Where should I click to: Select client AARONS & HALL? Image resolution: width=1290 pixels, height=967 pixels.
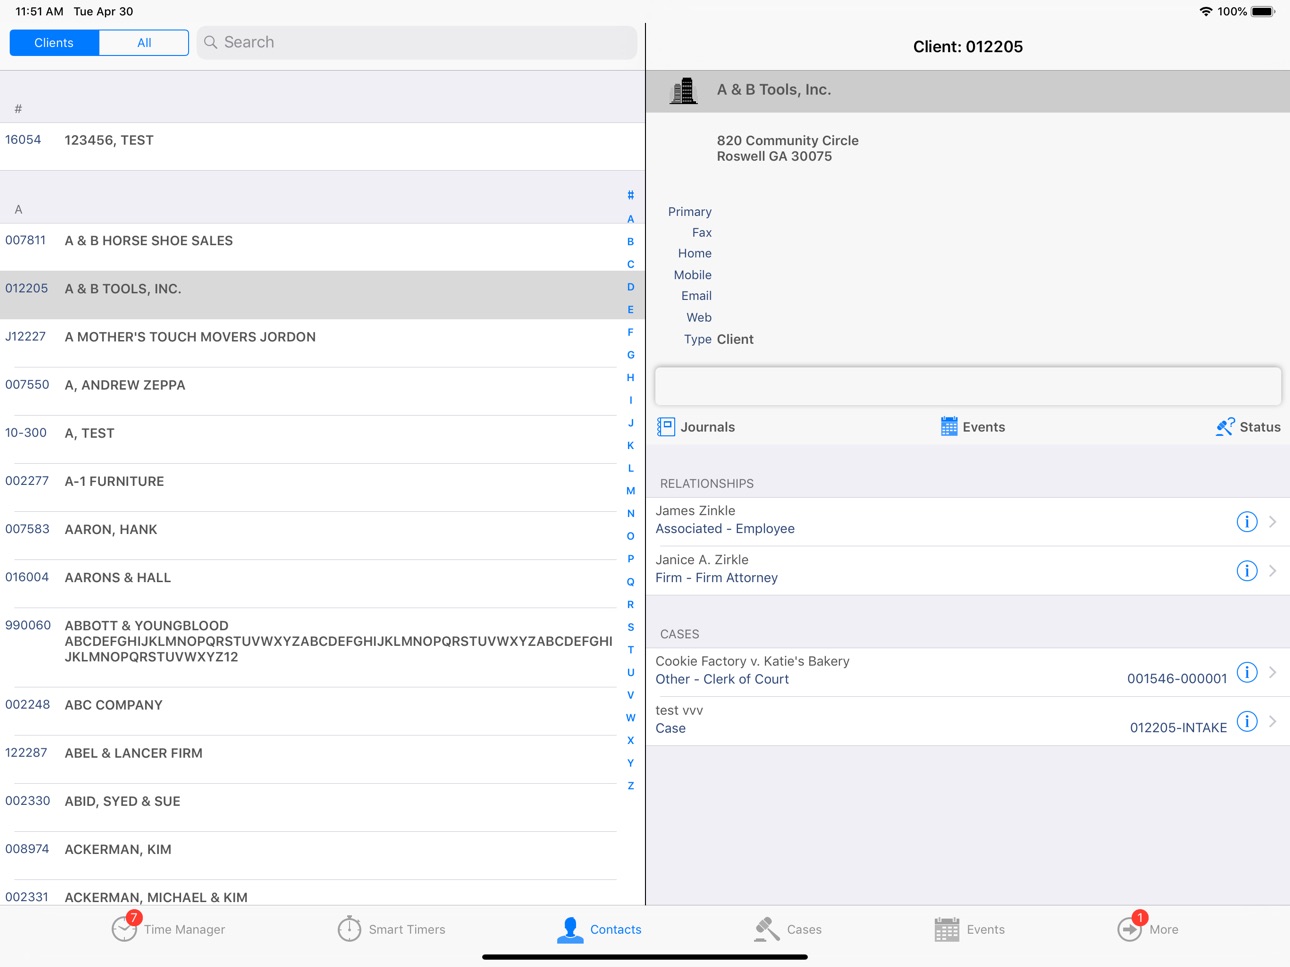point(322,583)
